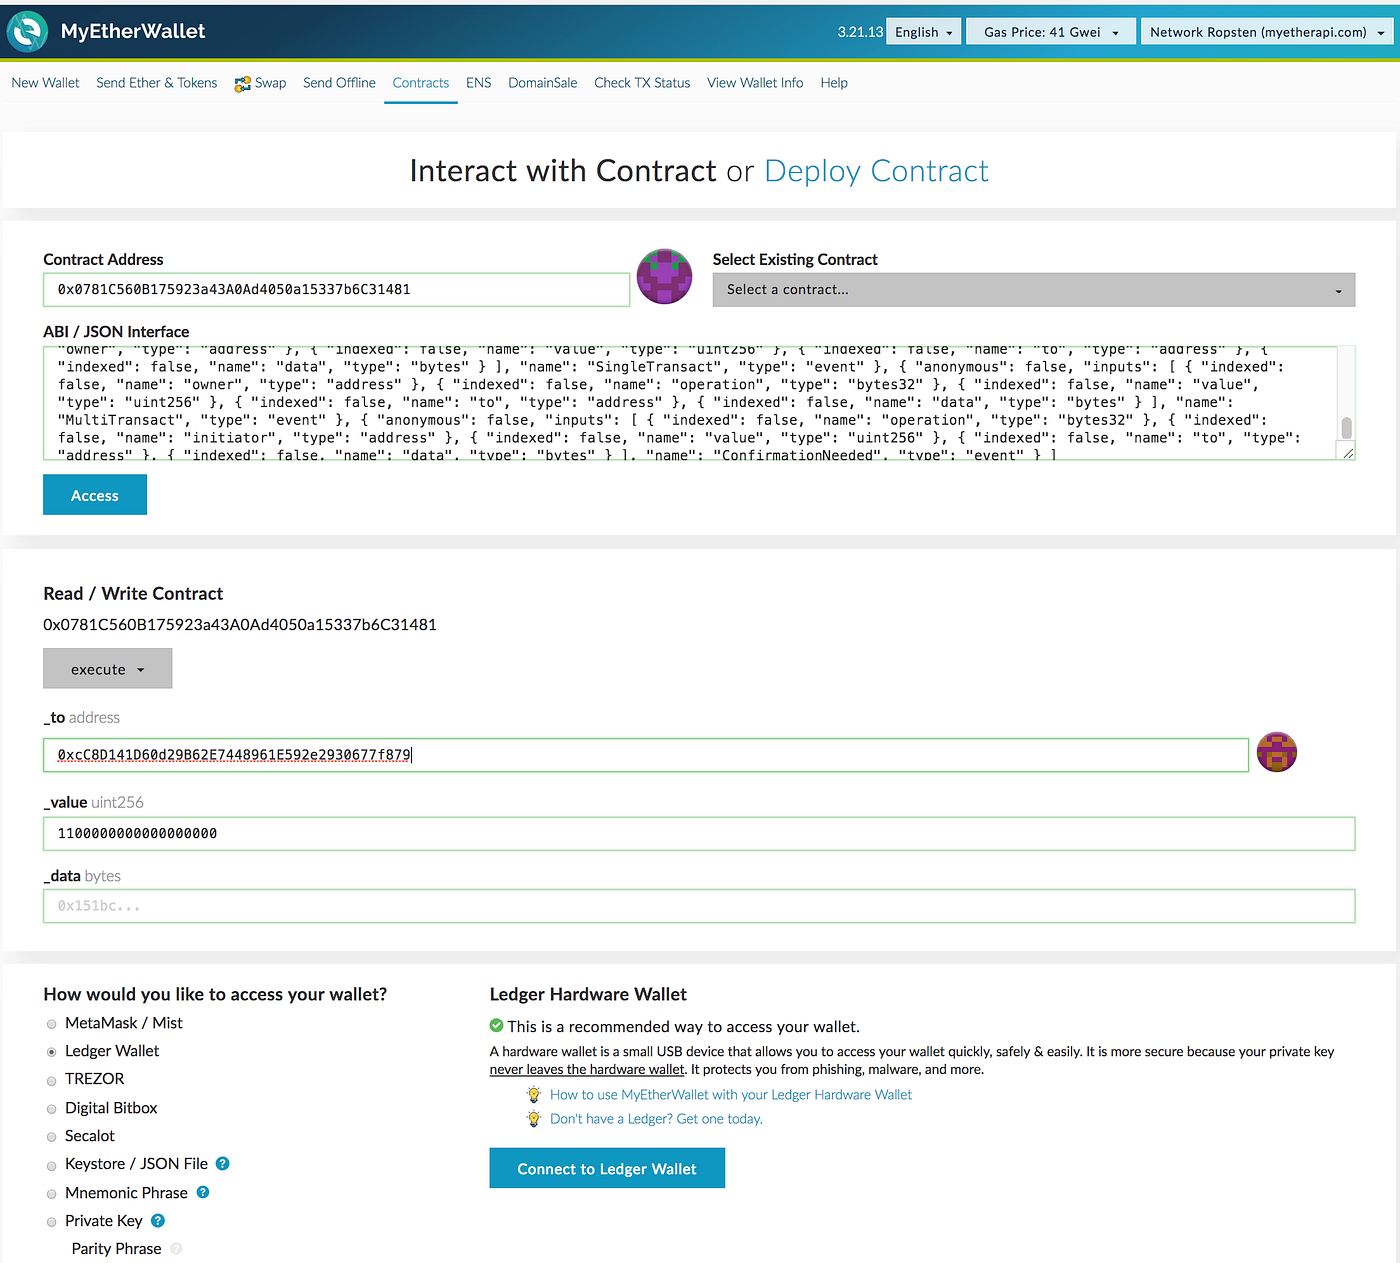Click the ABI textarea resize handle
1400x1263 pixels.
(1348, 453)
